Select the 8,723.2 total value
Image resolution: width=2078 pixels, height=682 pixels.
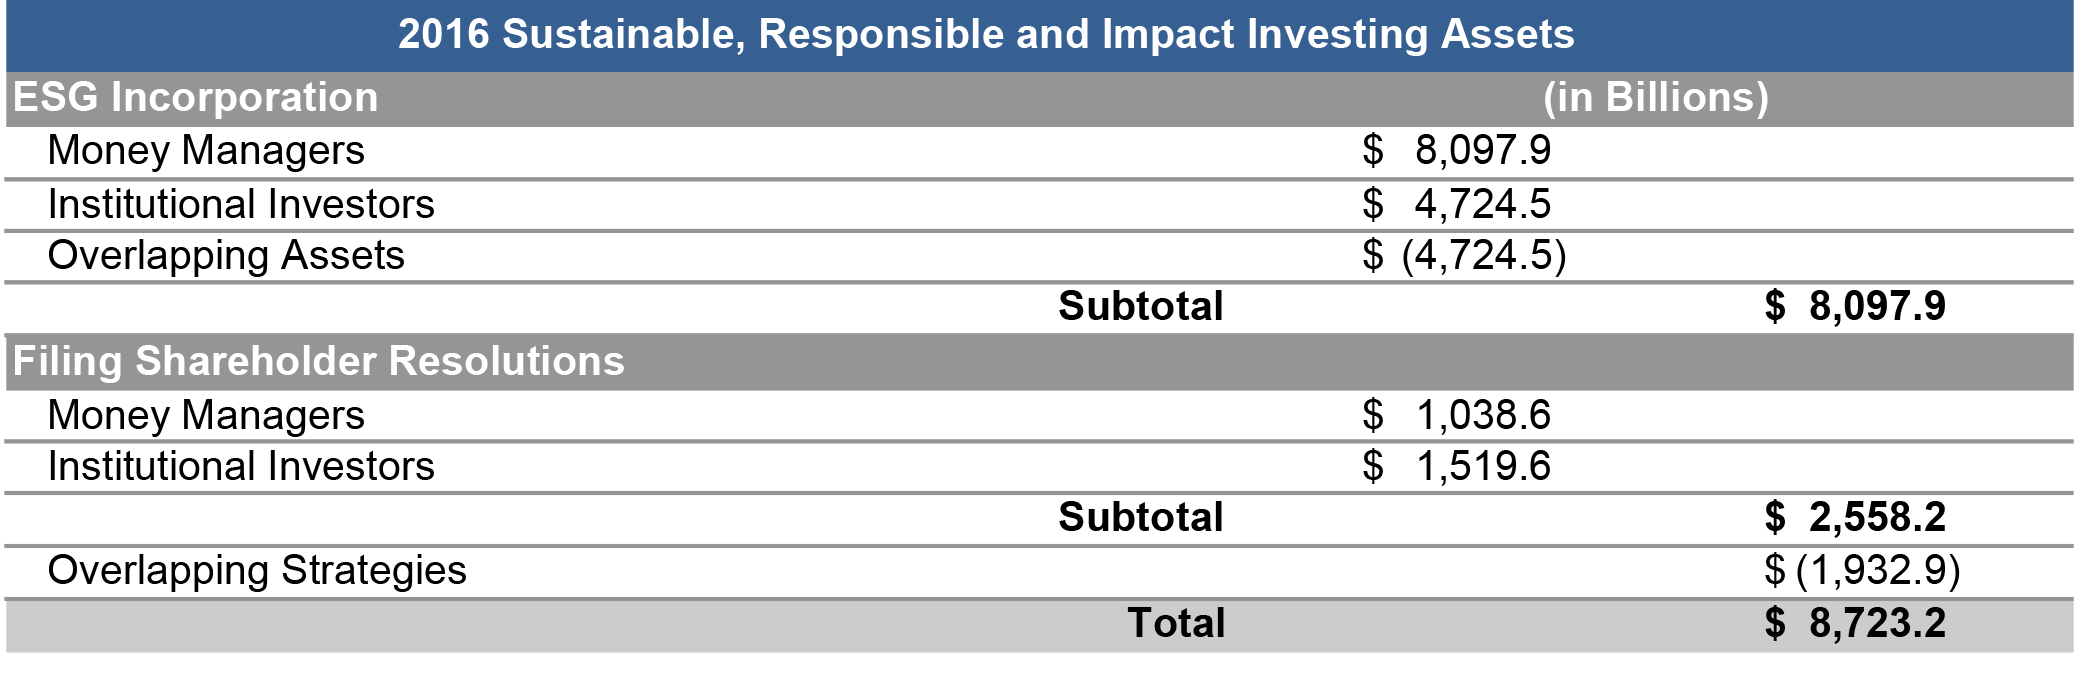point(1877,623)
